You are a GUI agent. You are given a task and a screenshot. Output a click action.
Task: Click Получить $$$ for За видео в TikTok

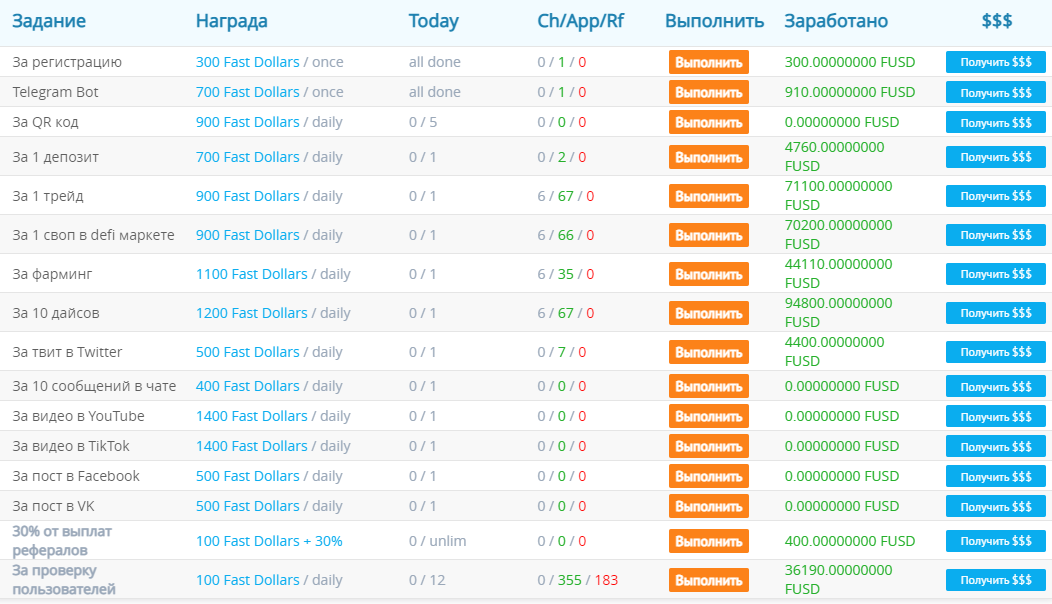[x=996, y=446]
